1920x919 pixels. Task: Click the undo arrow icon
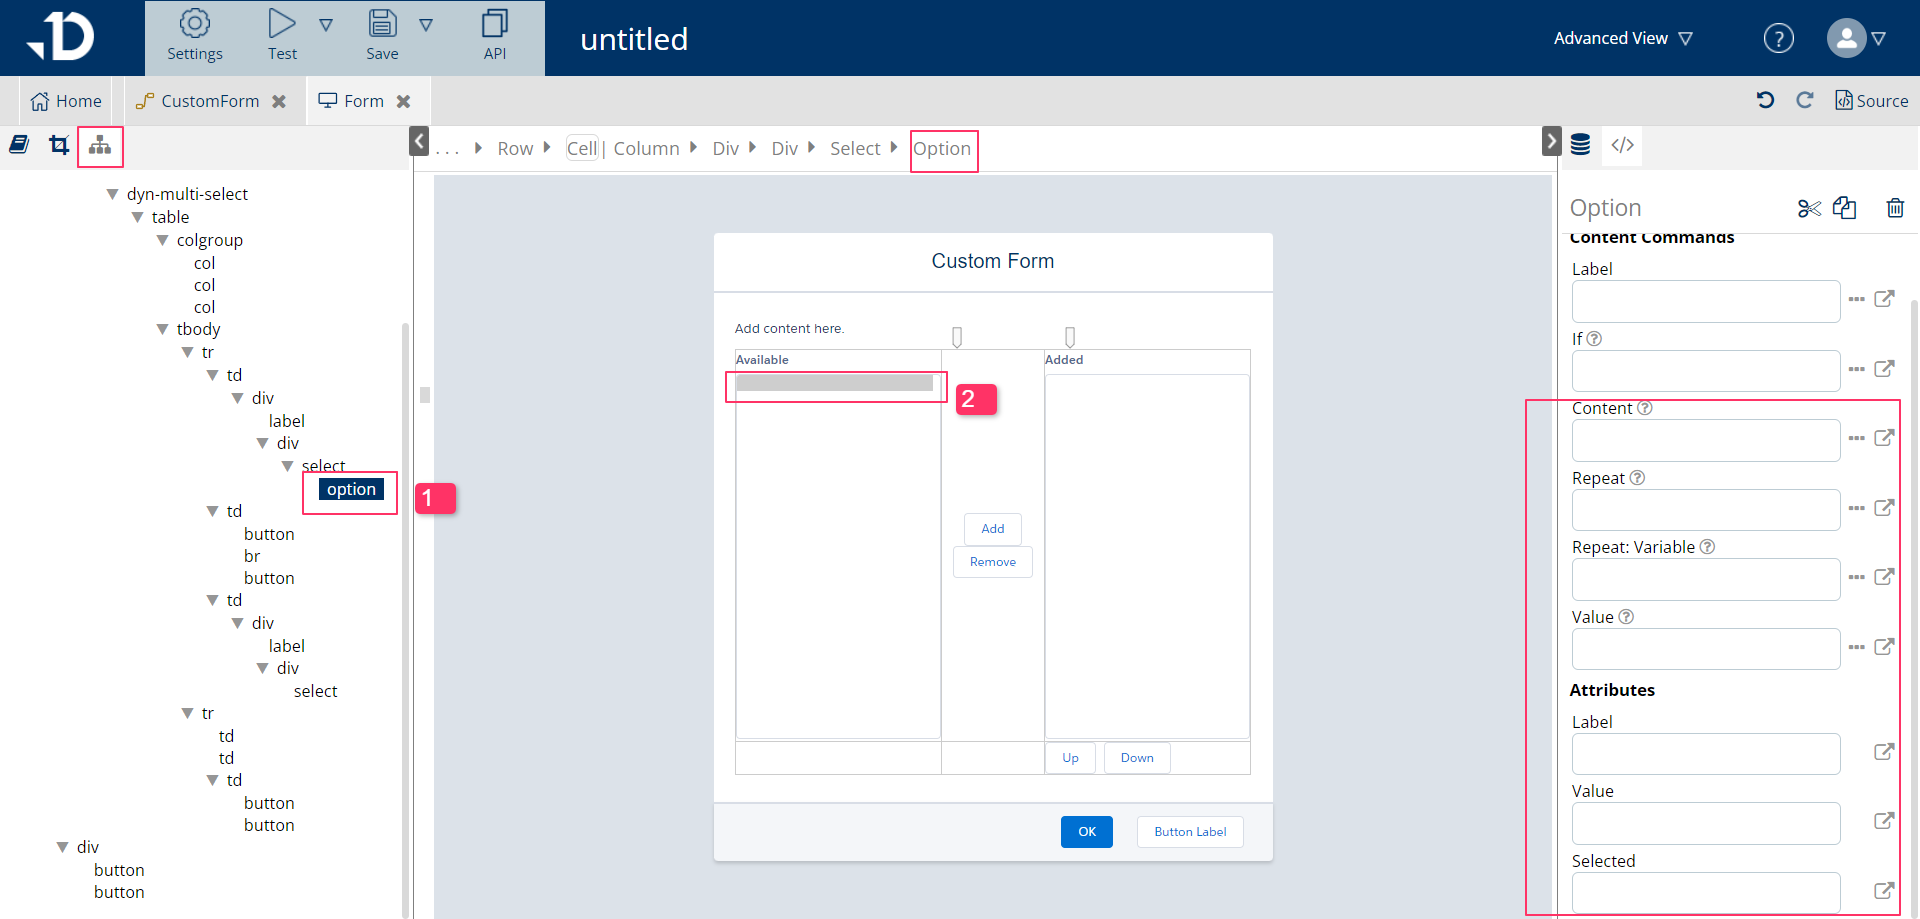(x=1765, y=100)
